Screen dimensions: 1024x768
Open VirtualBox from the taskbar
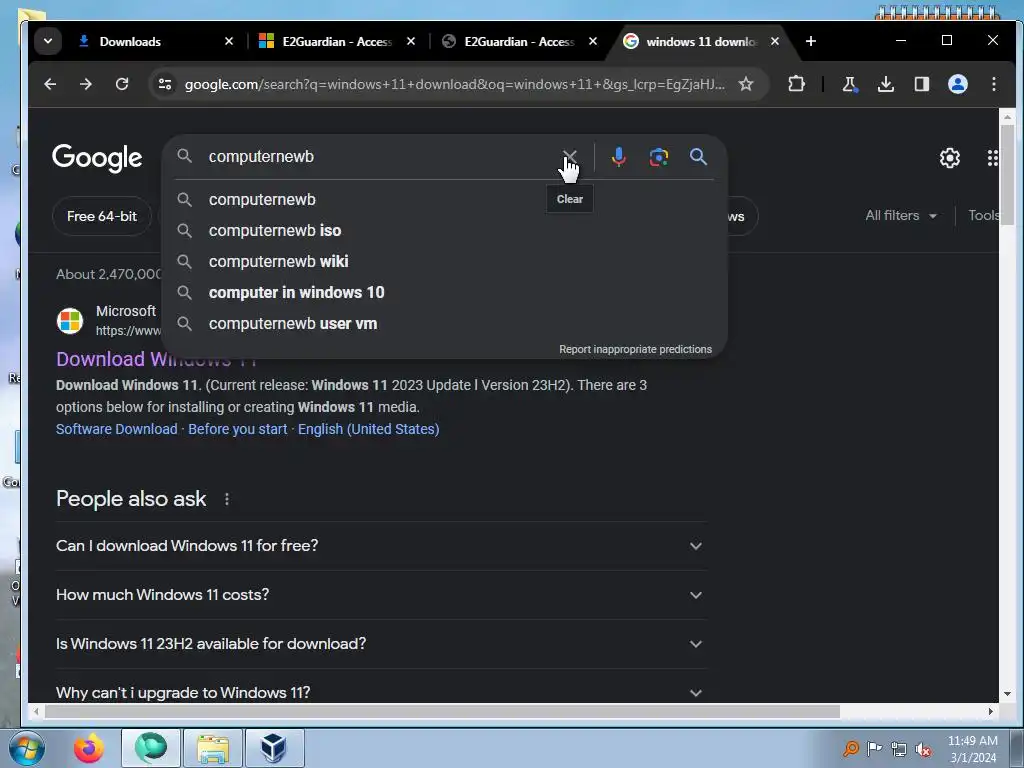(x=274, y=749)
